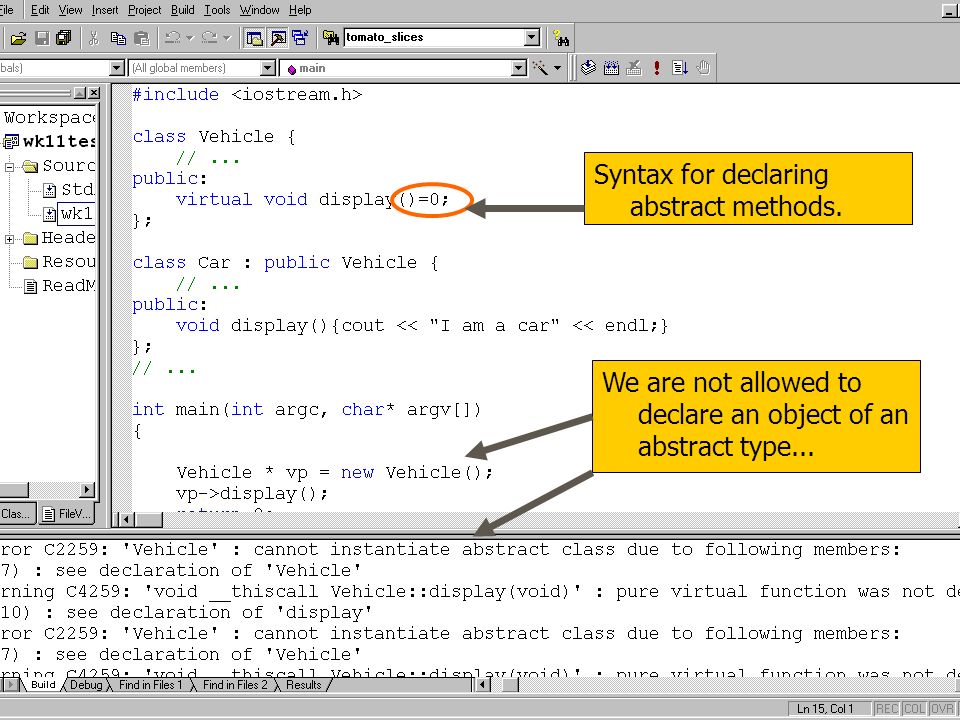Open the class globals combo dropdown
Viewport: 960px width, 720px height.
(x=116, y=68)
